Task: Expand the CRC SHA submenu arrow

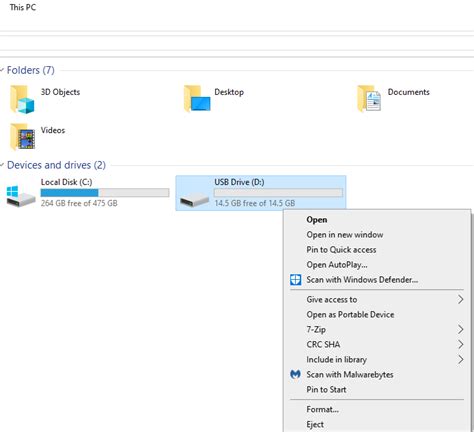Action: point(460,344)
